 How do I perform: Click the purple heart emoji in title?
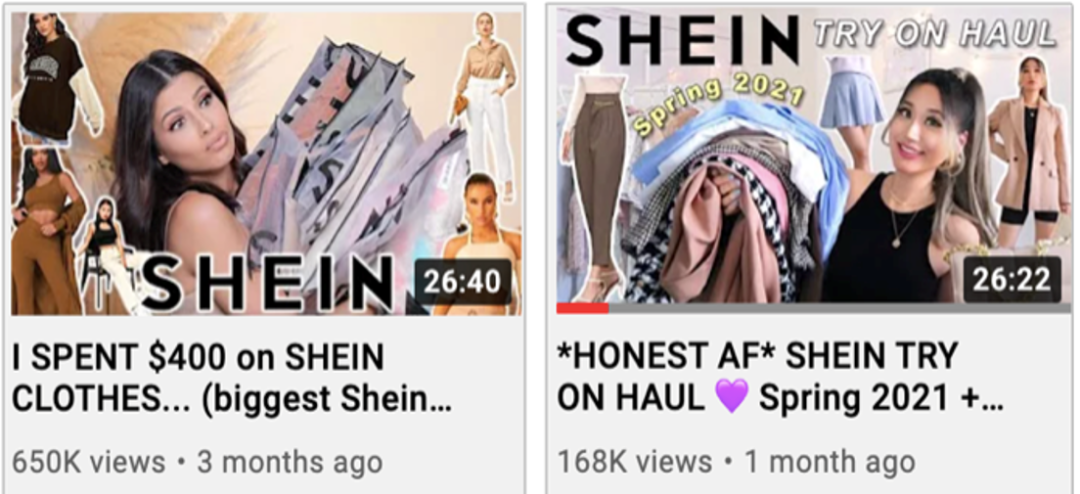[x=731, y=398]
